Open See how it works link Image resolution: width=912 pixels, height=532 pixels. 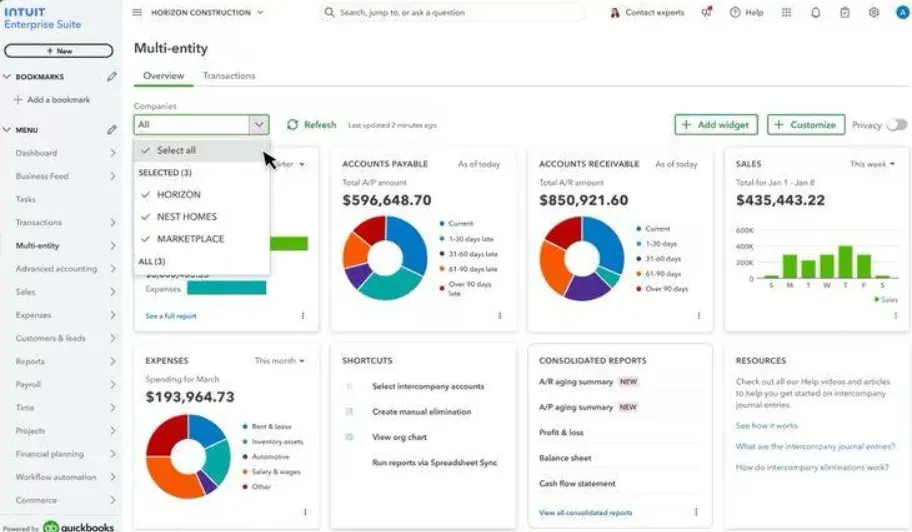coord(767,426)
